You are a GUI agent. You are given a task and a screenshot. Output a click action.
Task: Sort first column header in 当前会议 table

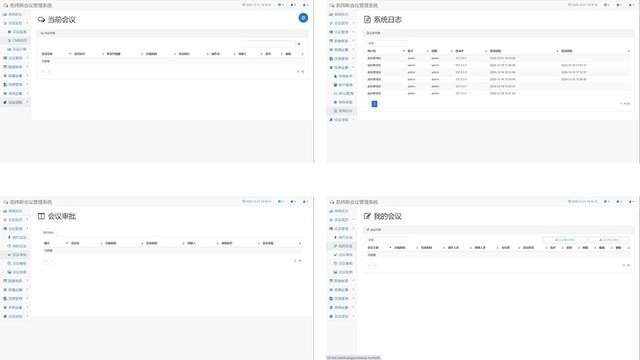tap(56, 54)
